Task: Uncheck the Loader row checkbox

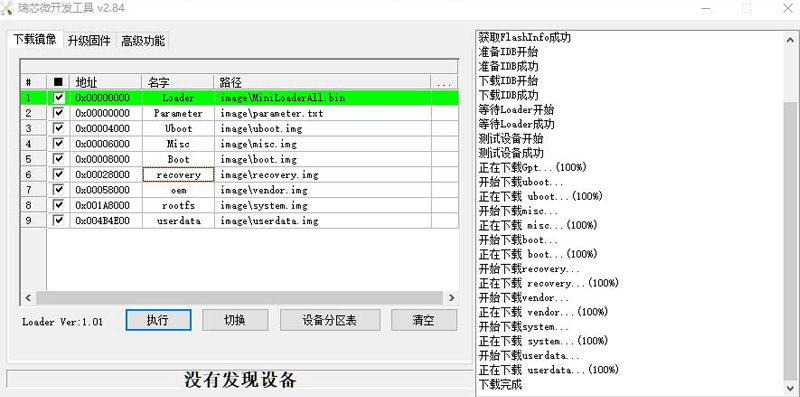Action: pyautogui.click(x=59, y=97)
